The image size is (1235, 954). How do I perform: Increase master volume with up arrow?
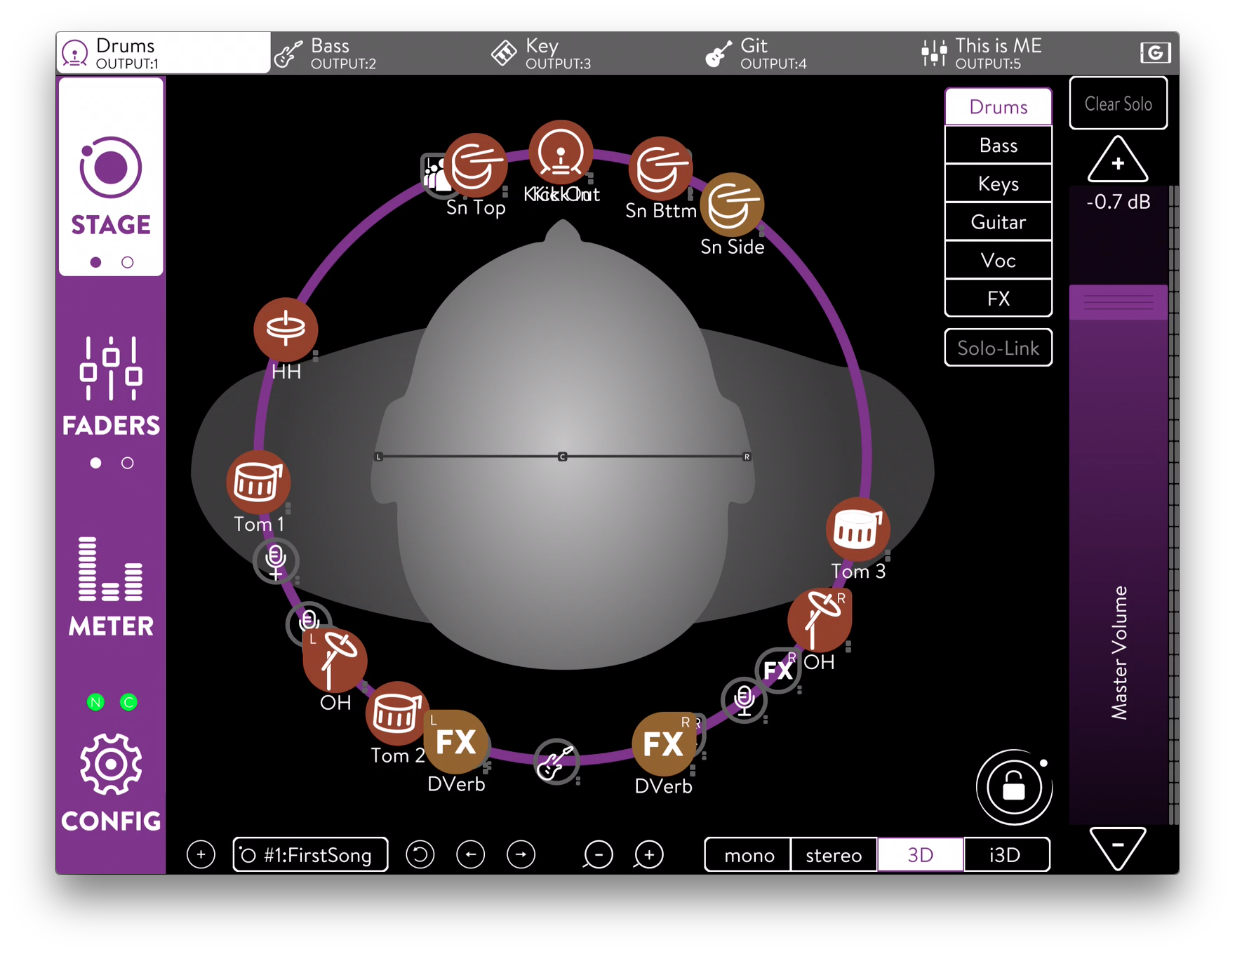(1117, 161)
